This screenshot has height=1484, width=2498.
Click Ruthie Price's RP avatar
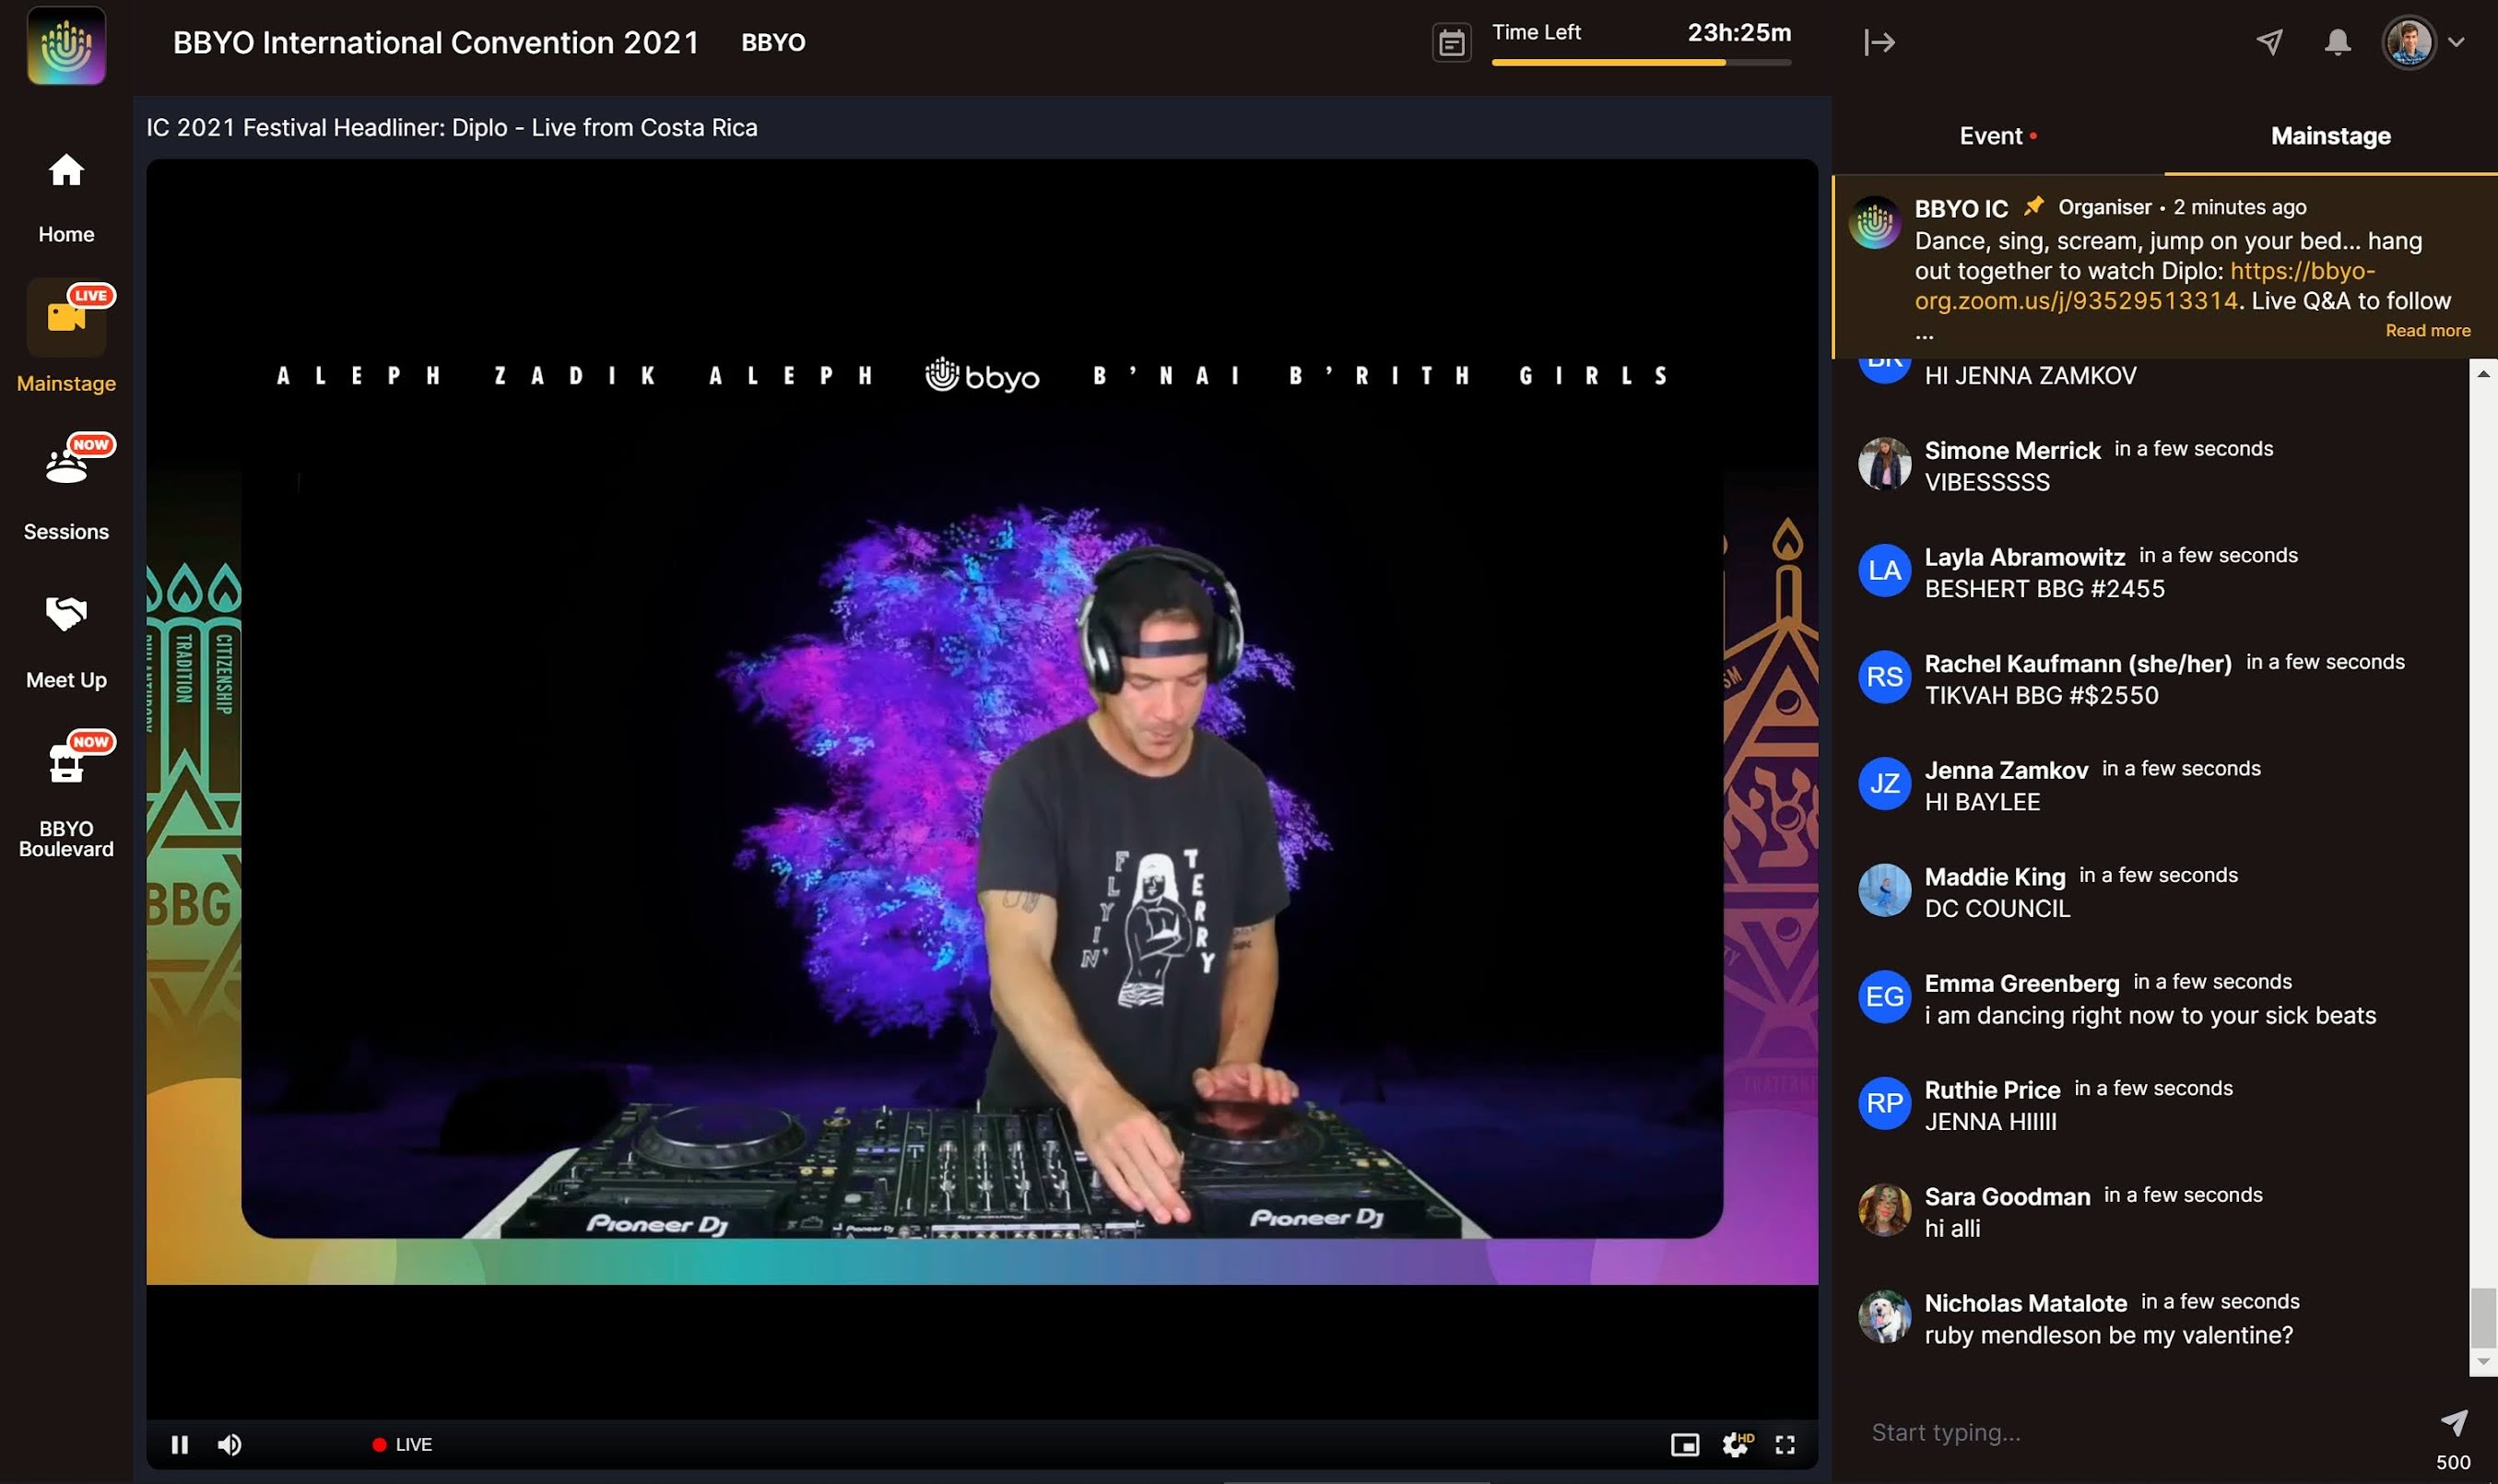tap(1884, 1103)
